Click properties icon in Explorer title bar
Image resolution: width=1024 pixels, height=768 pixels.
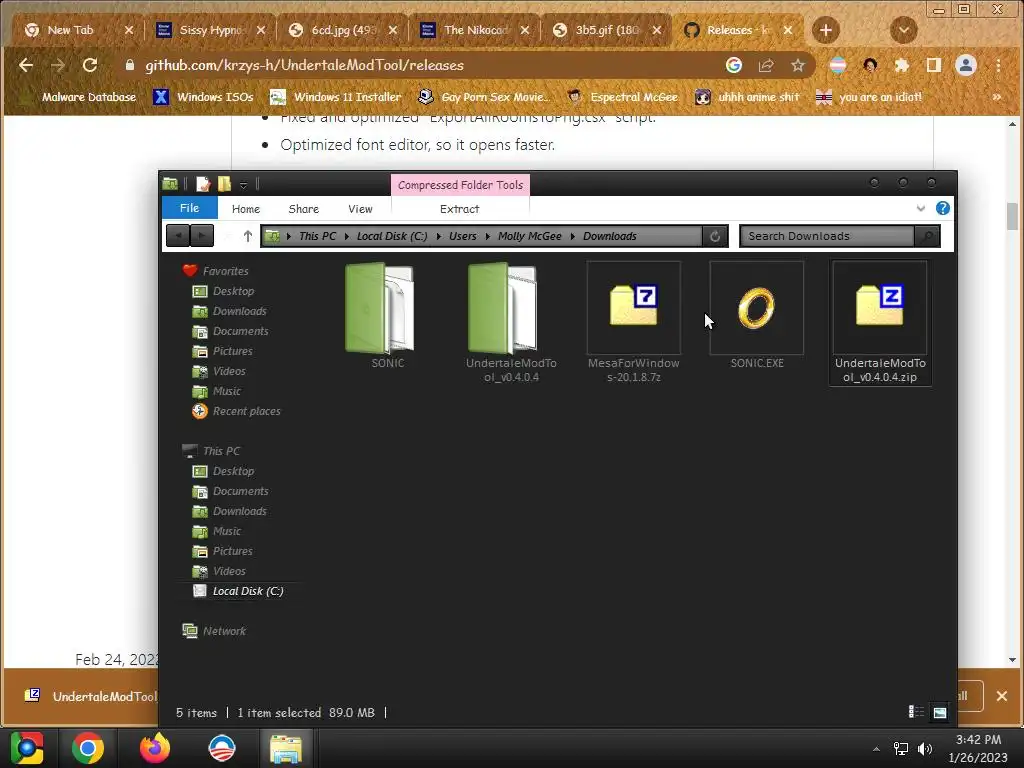[x=203, y=184]
